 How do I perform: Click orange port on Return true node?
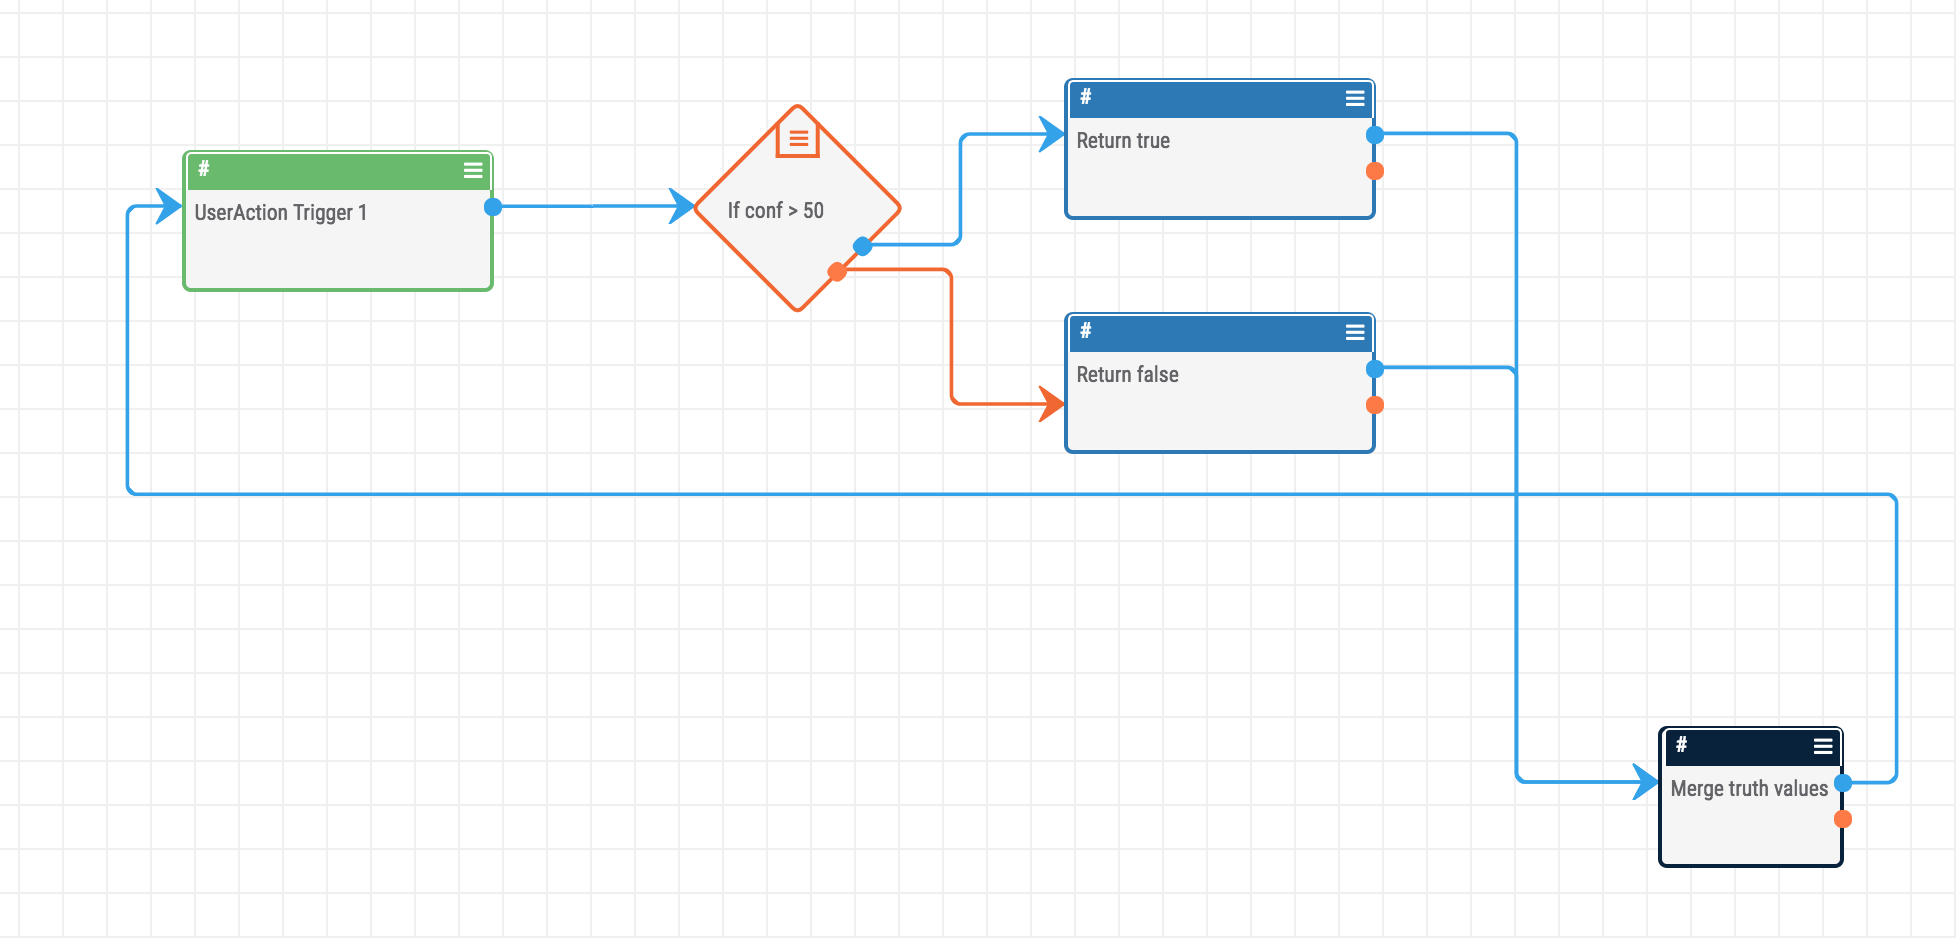pyautogui.click(x=1375, y=171)
